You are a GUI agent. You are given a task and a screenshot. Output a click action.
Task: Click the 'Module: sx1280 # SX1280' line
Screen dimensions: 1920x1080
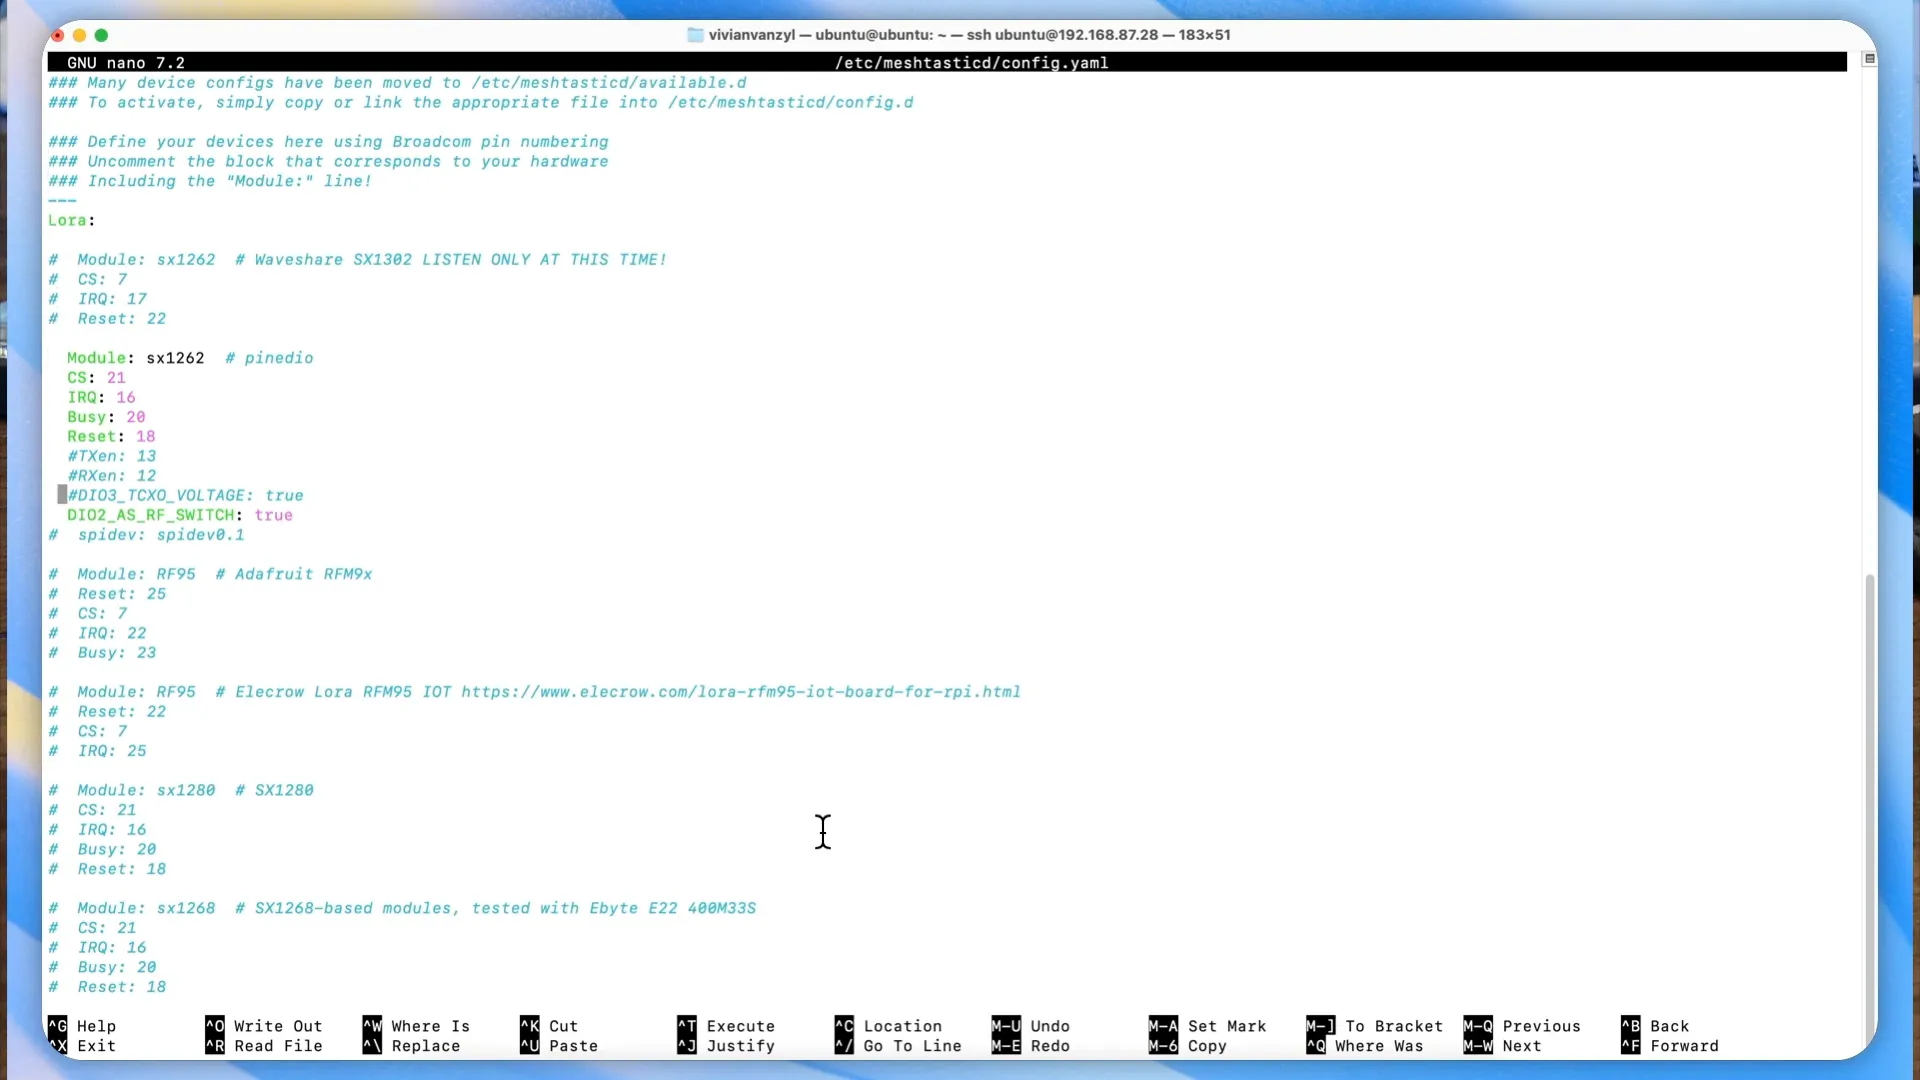point(181,790)
